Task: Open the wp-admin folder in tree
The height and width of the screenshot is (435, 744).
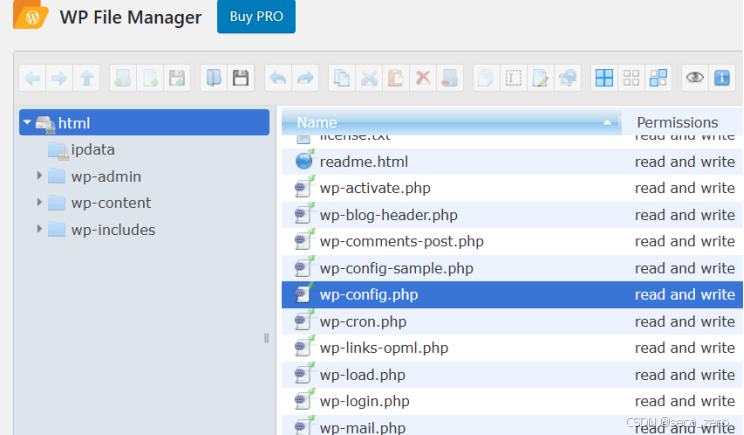Action: [x=106, y=176]
